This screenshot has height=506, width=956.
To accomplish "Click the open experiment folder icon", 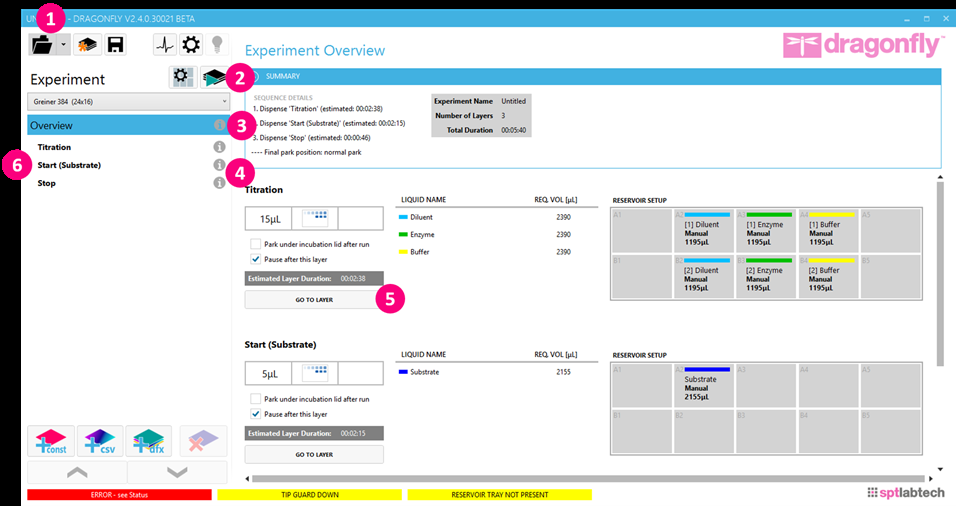I will 43,44.
